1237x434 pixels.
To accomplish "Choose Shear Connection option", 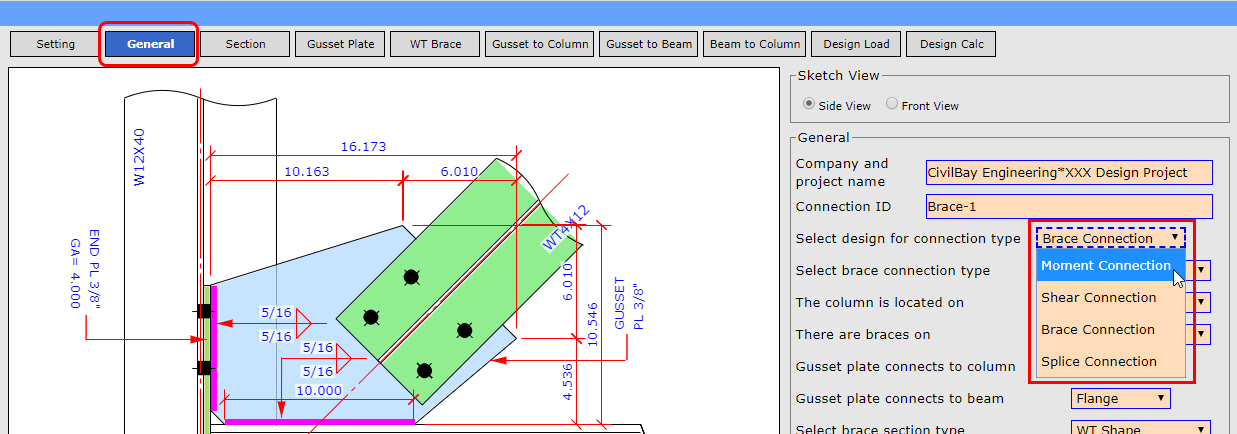I will point(1098,298).
